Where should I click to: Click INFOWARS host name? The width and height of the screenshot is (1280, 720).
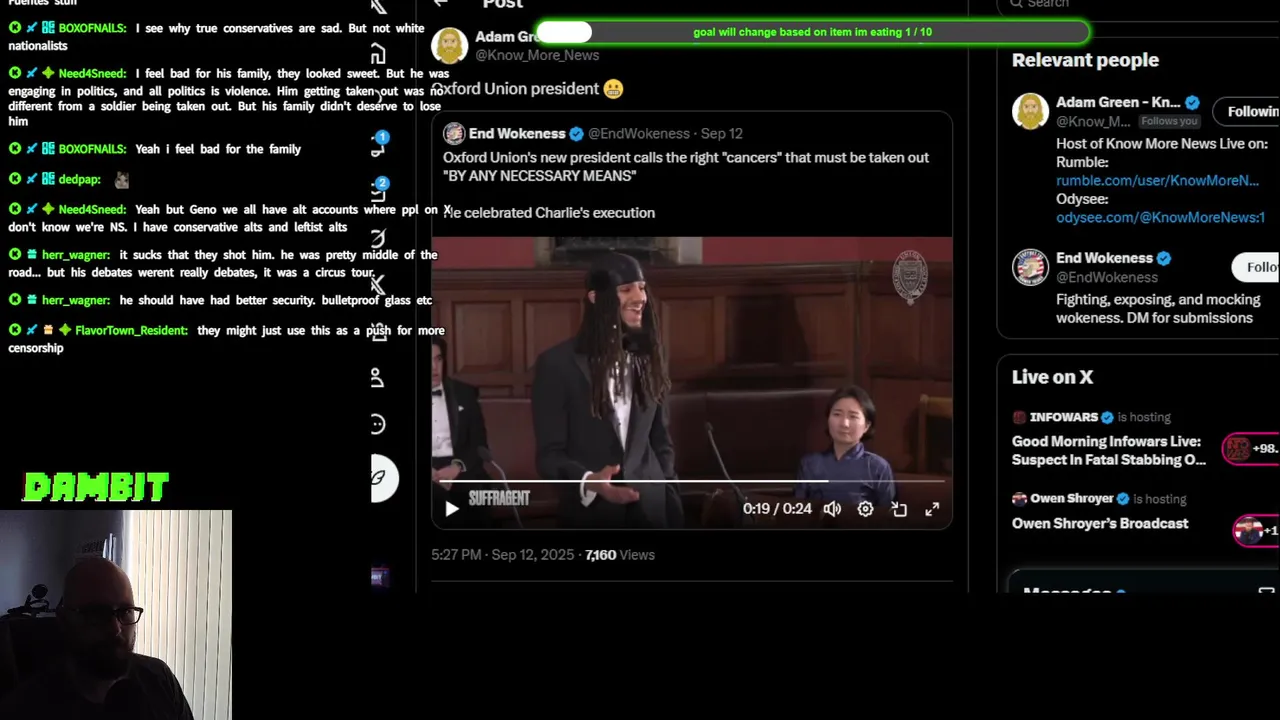1063,417
